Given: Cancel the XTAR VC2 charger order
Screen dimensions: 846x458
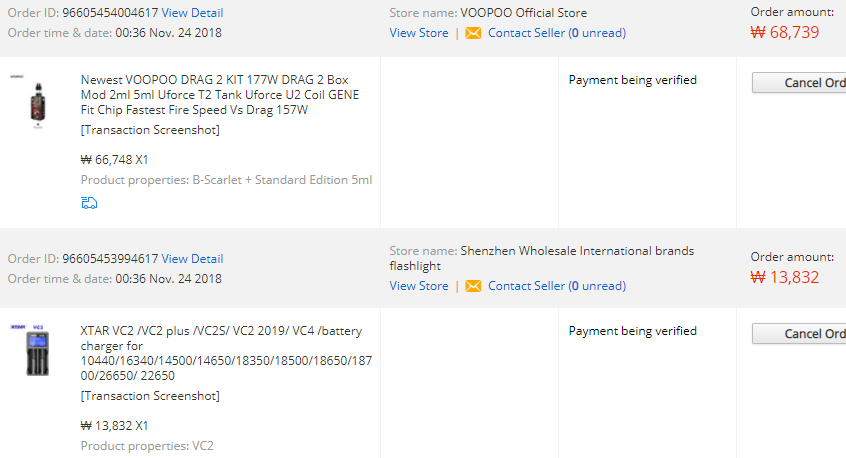Looking at the screenshot, I should coord(800,334).
